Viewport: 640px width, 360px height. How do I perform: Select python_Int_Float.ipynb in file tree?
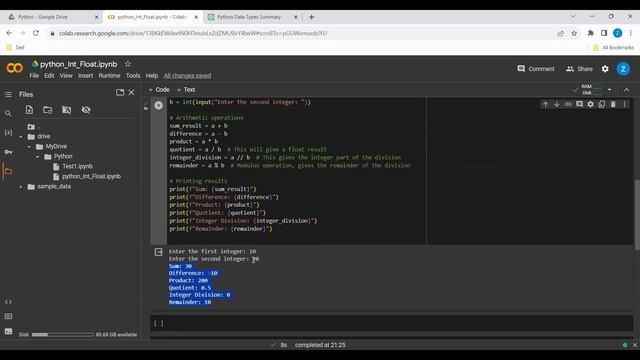(91, 177)
